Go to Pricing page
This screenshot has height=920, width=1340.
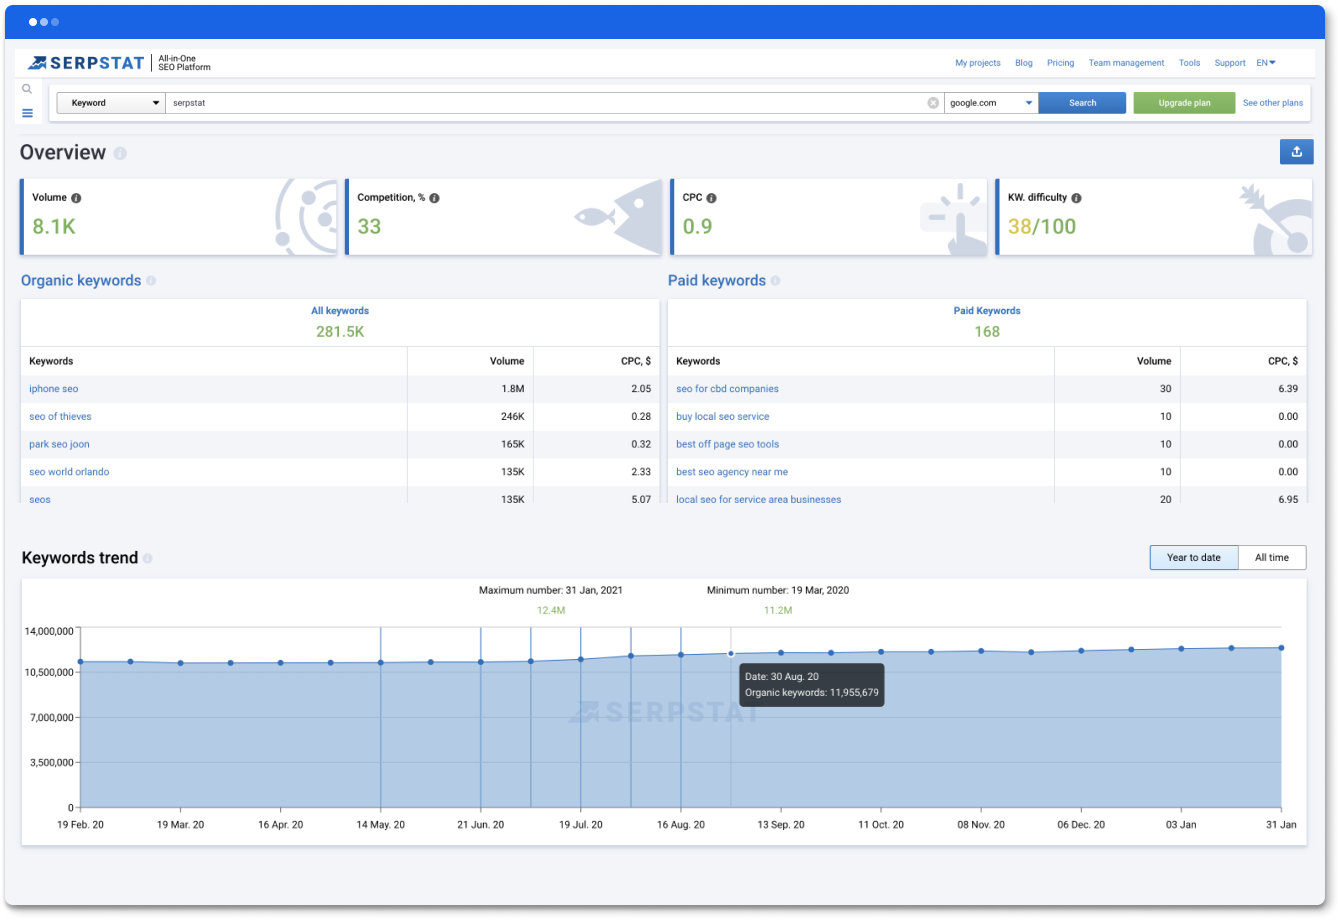1060,63
